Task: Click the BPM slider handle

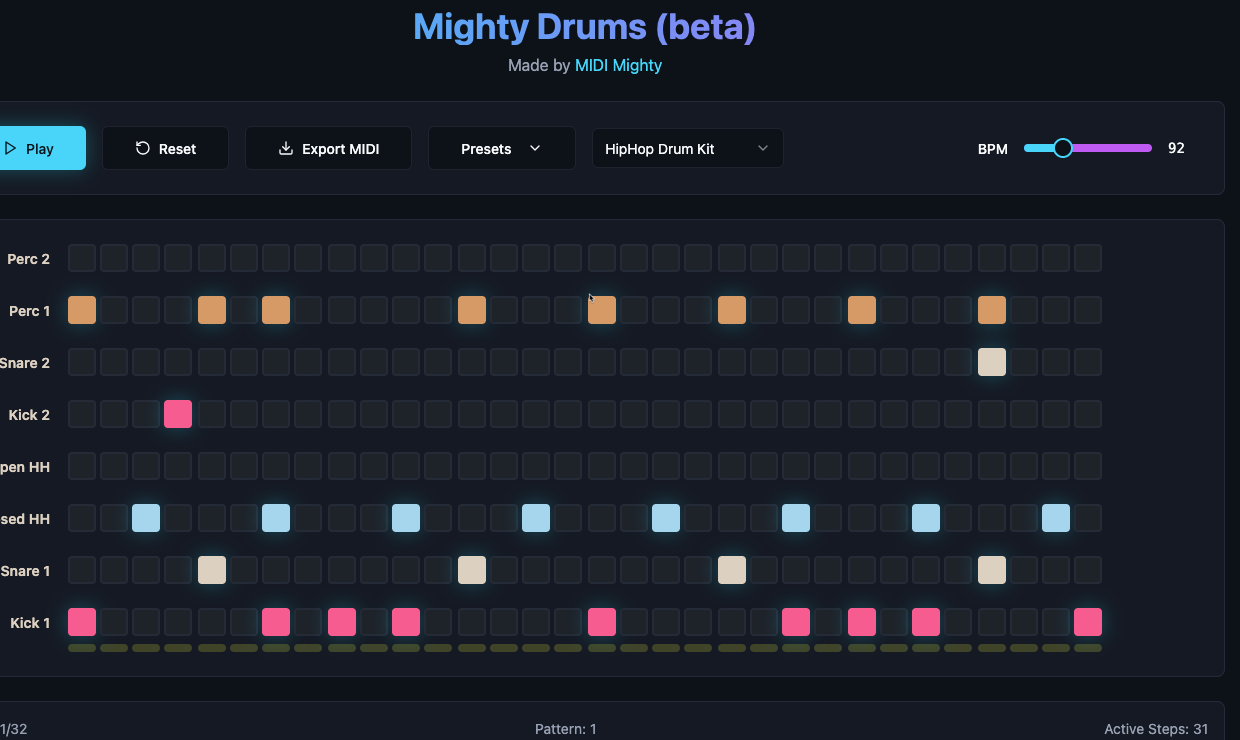Action: click(x=1063, y=147)
